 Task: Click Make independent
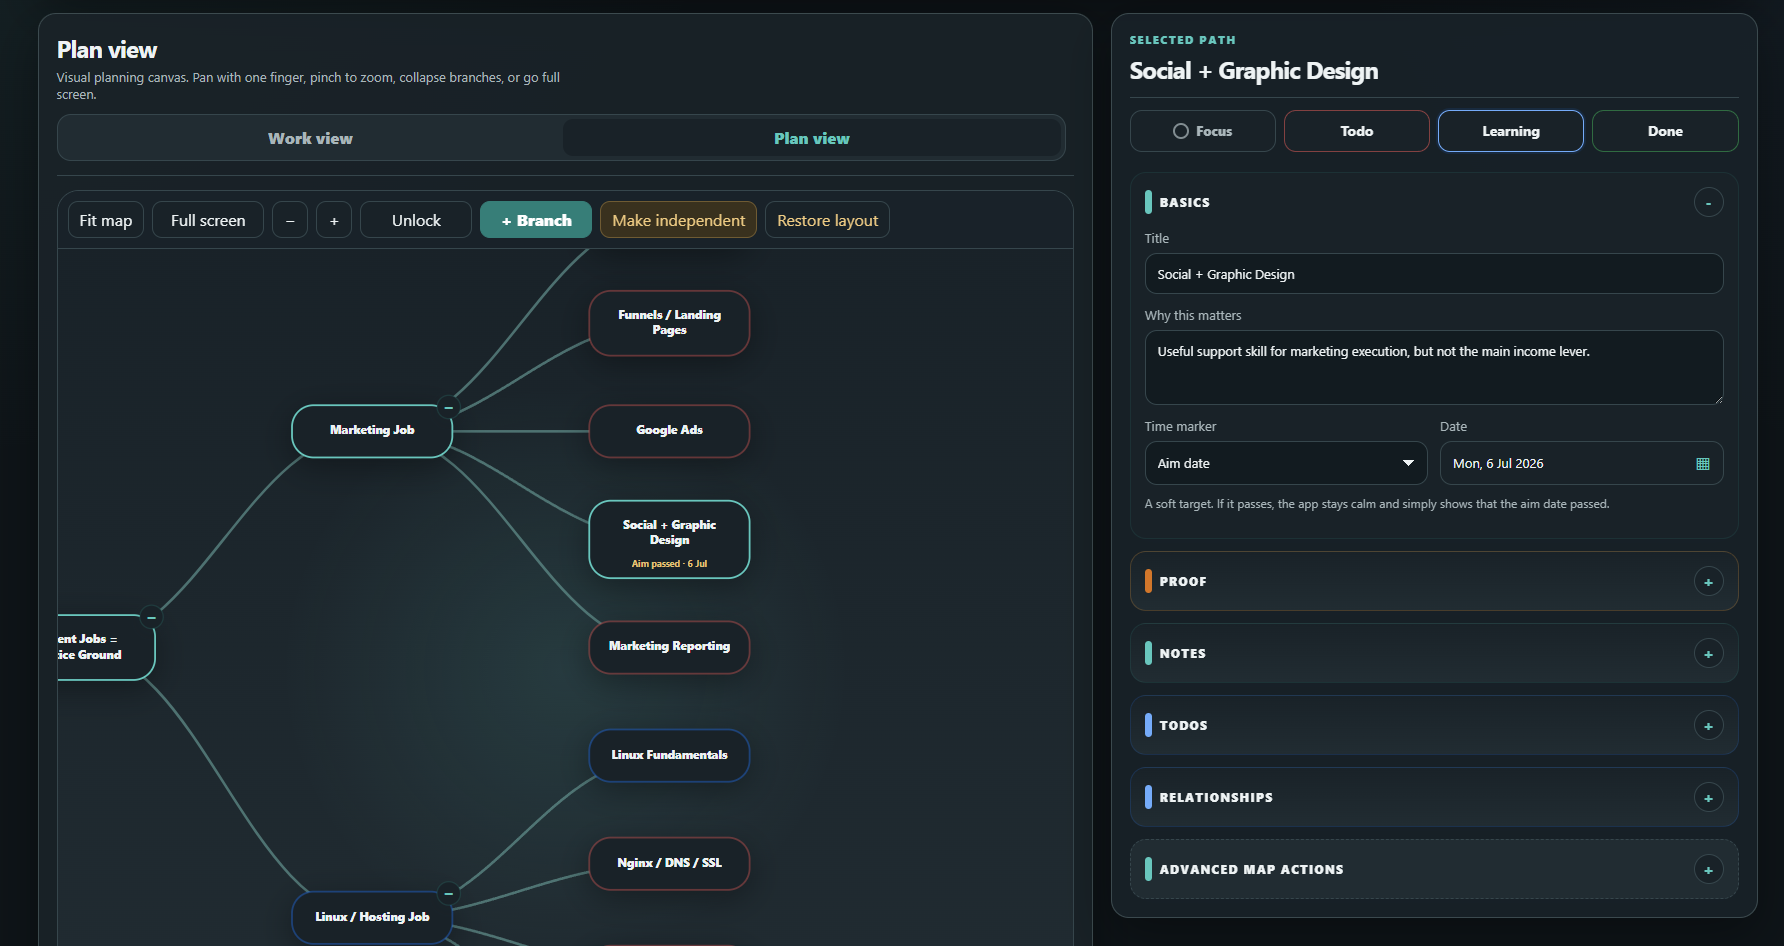coord(678,220)
